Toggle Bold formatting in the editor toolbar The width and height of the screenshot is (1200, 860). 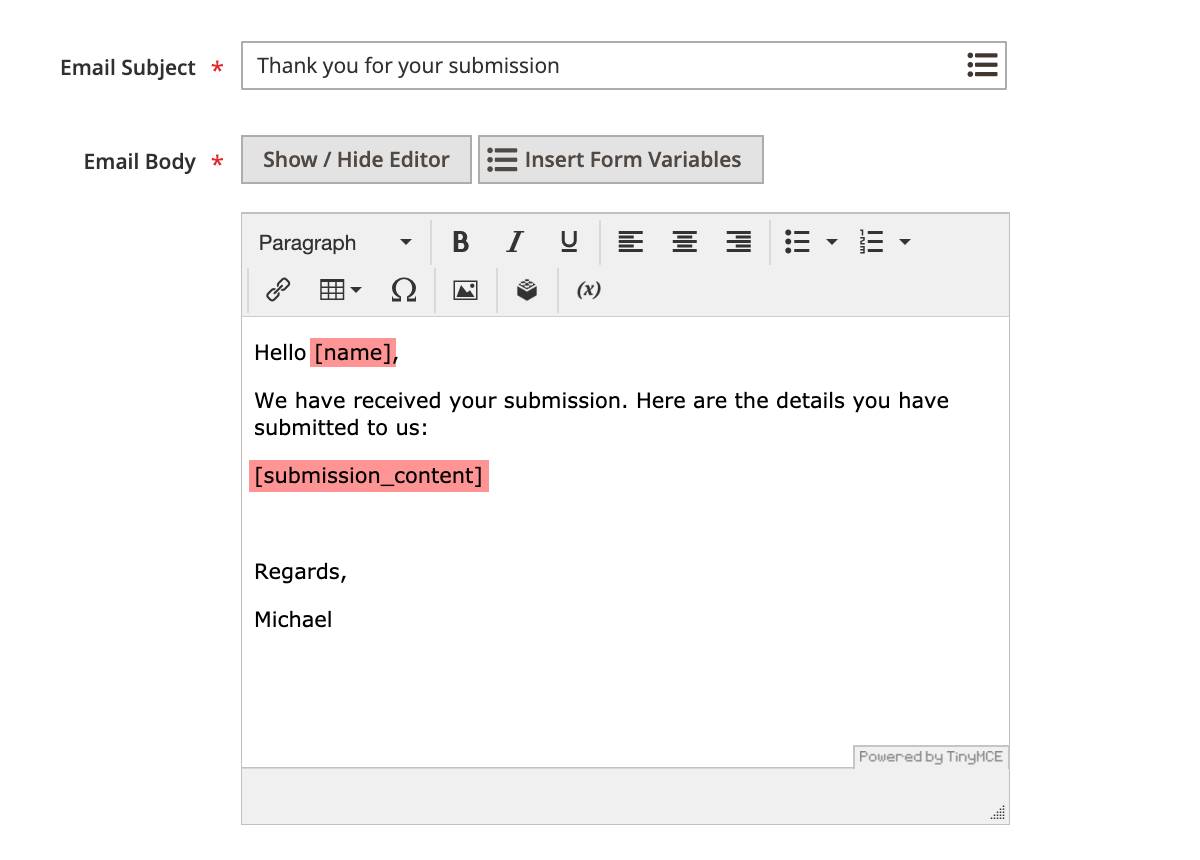pos(460,242)
